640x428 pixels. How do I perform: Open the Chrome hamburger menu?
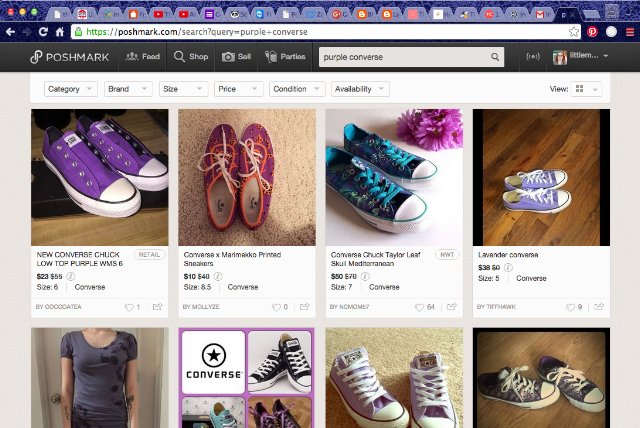(630, 32)
